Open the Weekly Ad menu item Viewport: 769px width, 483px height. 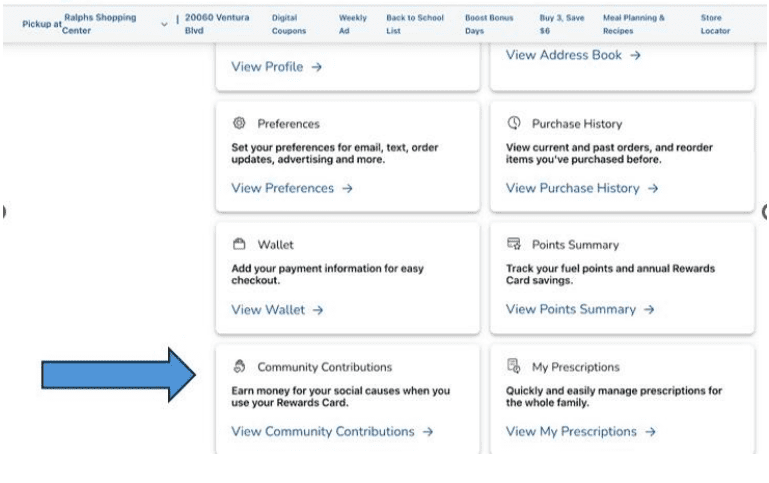[x=353, y=24]
